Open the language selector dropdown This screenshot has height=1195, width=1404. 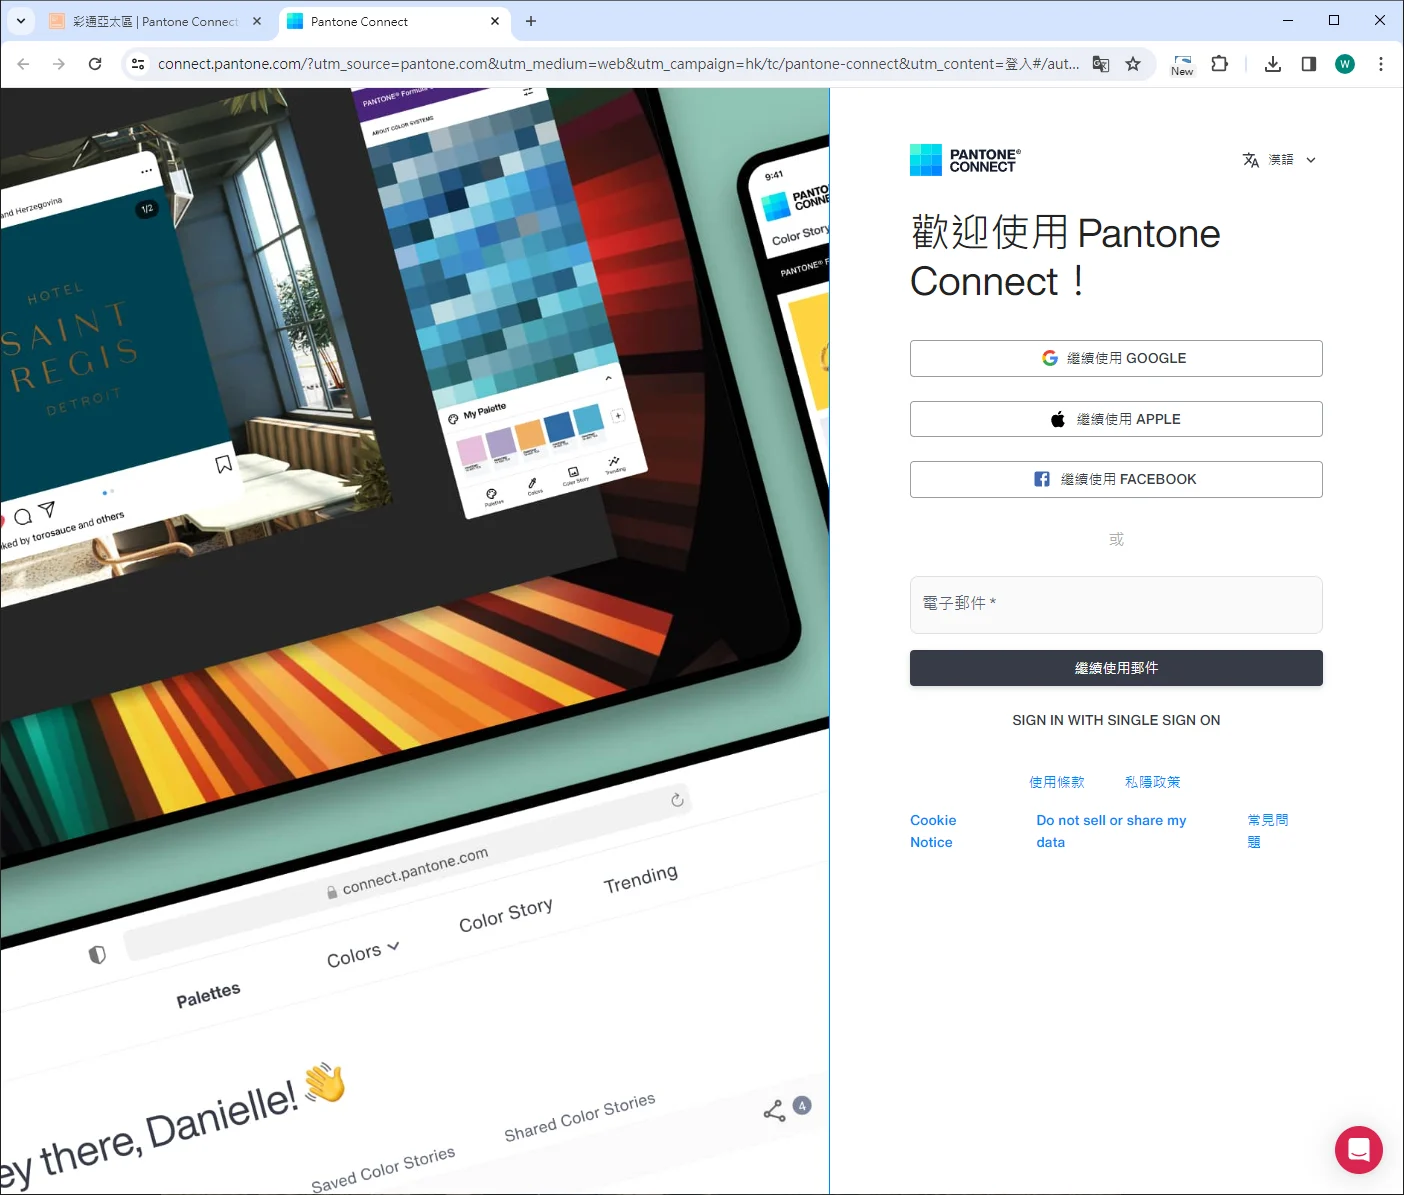coord(1280,160)
